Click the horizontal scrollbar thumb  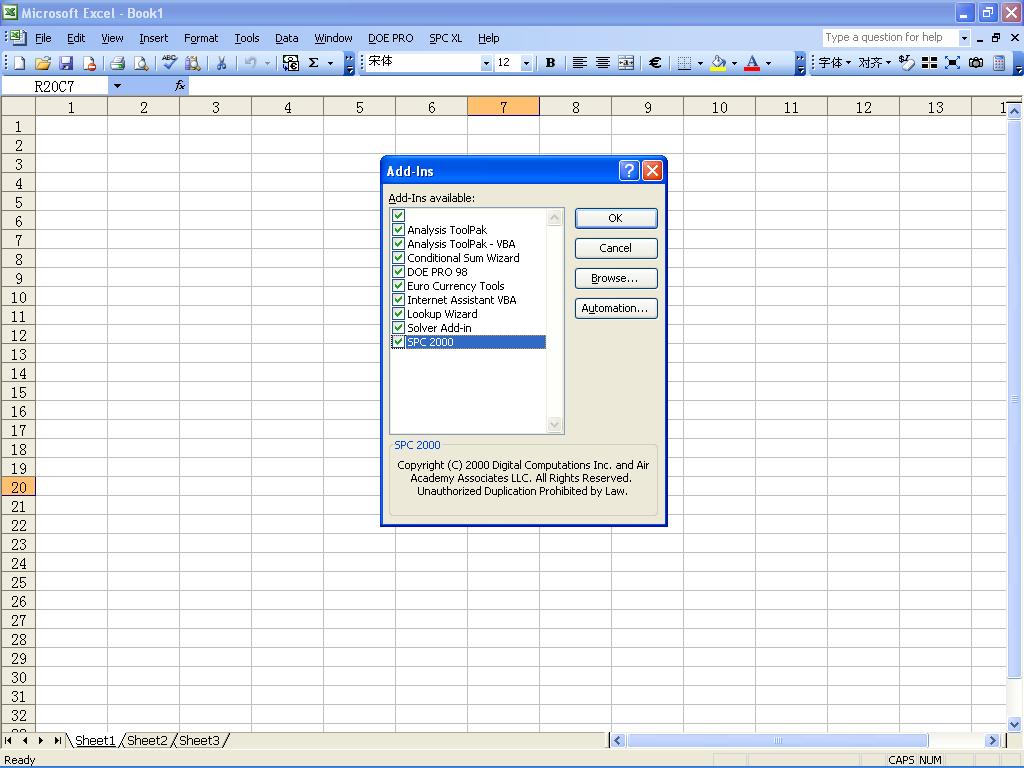point(777,740)
